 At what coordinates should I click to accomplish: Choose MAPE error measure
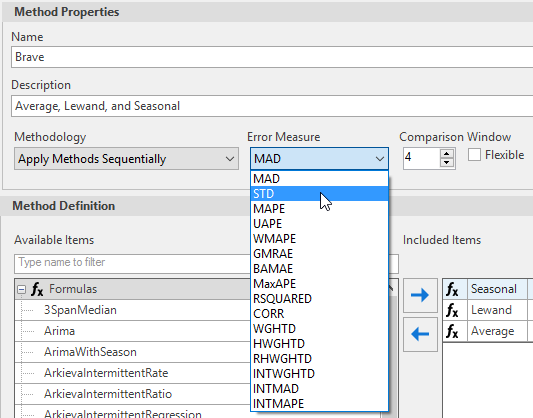319,209
